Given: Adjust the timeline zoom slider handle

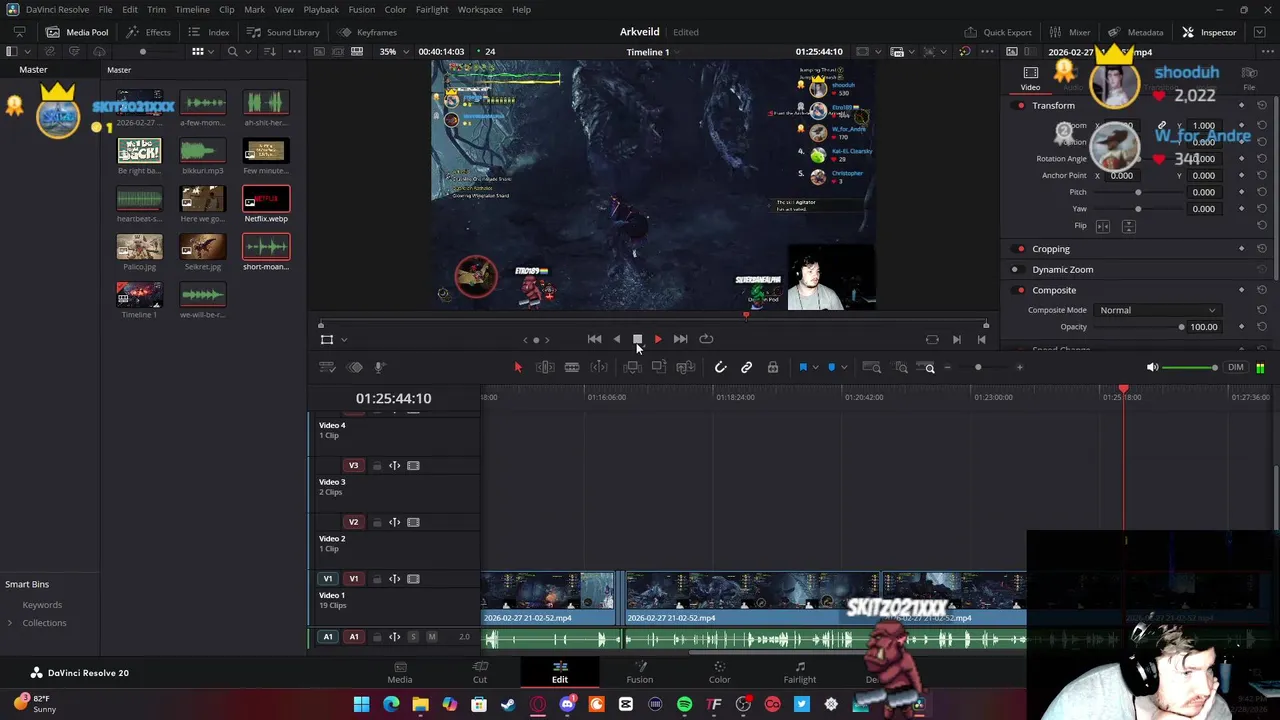Looking at the screenshot, I should coord(978,368).
